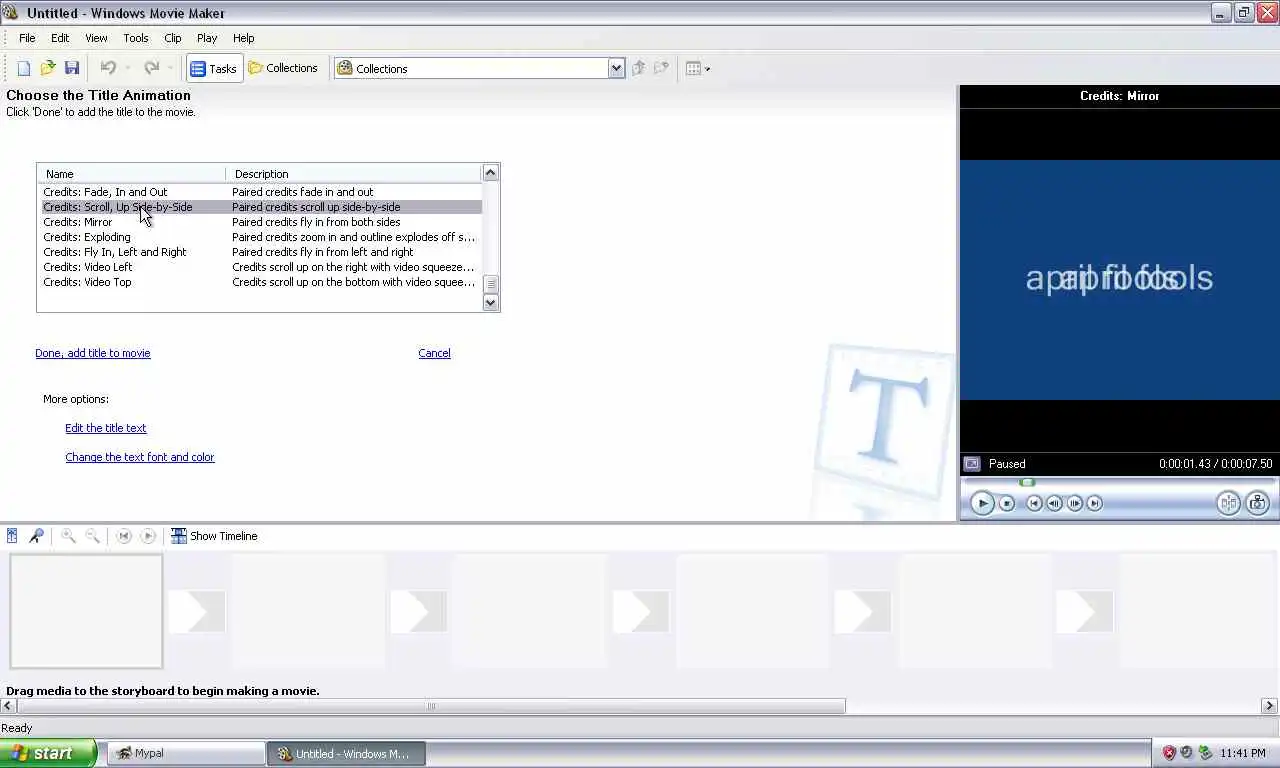Viewport: 1280px width, 768px height.
Task: Click Done, add title to movie
Action: coord(93,353)
